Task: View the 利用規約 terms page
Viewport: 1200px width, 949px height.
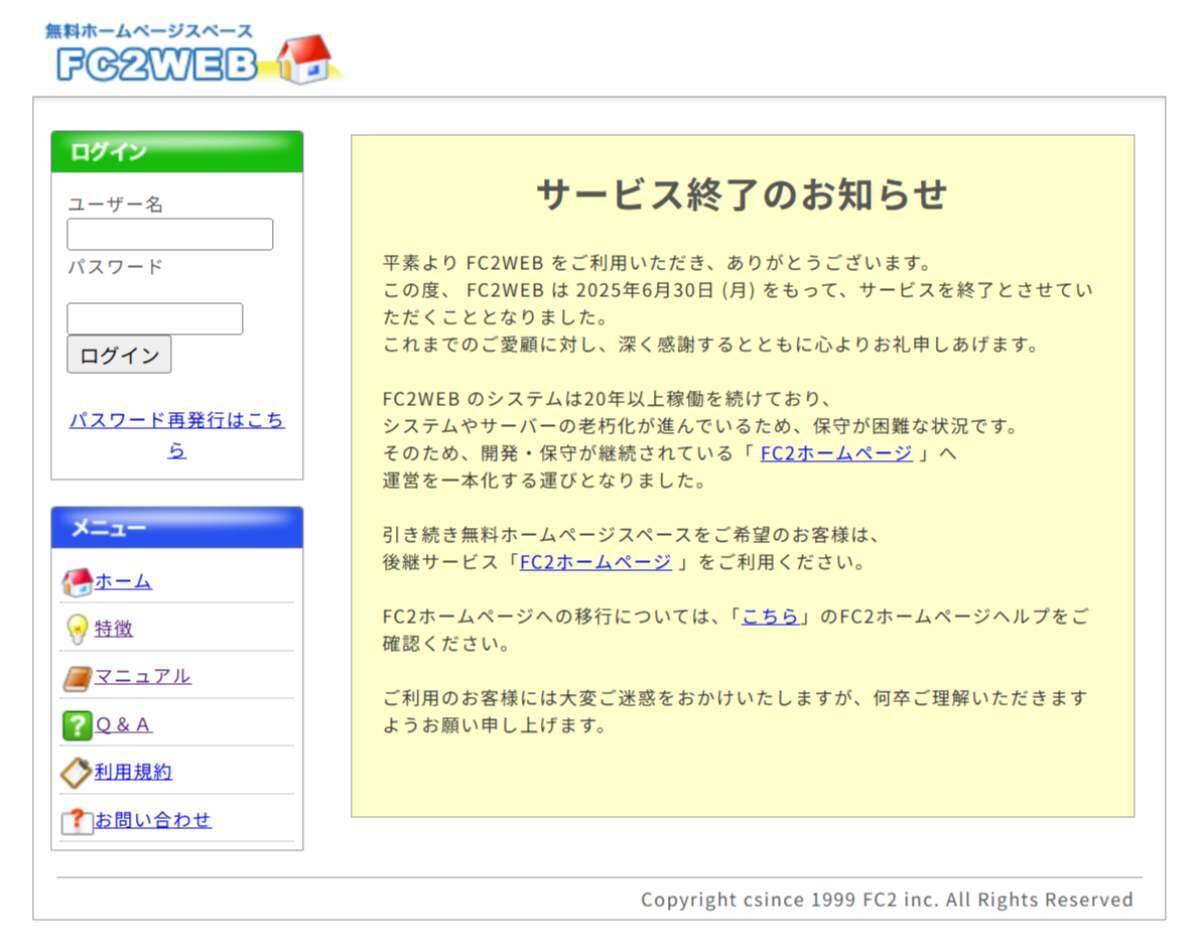Action: (133, 772)
